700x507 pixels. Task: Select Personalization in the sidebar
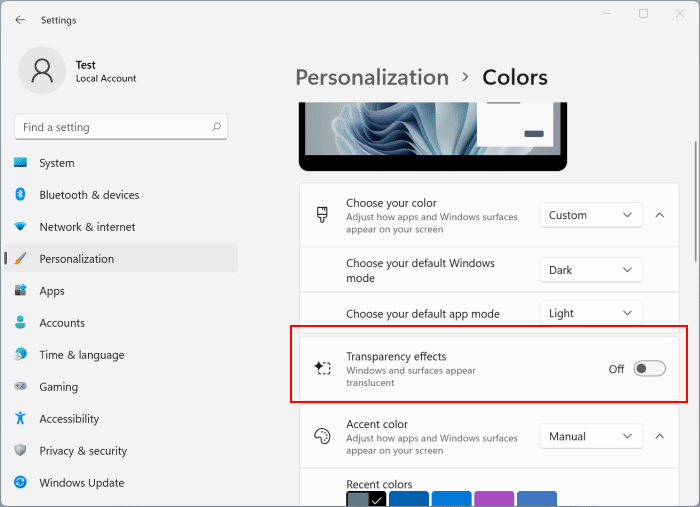pyautogui.click(x=121, y=258)
